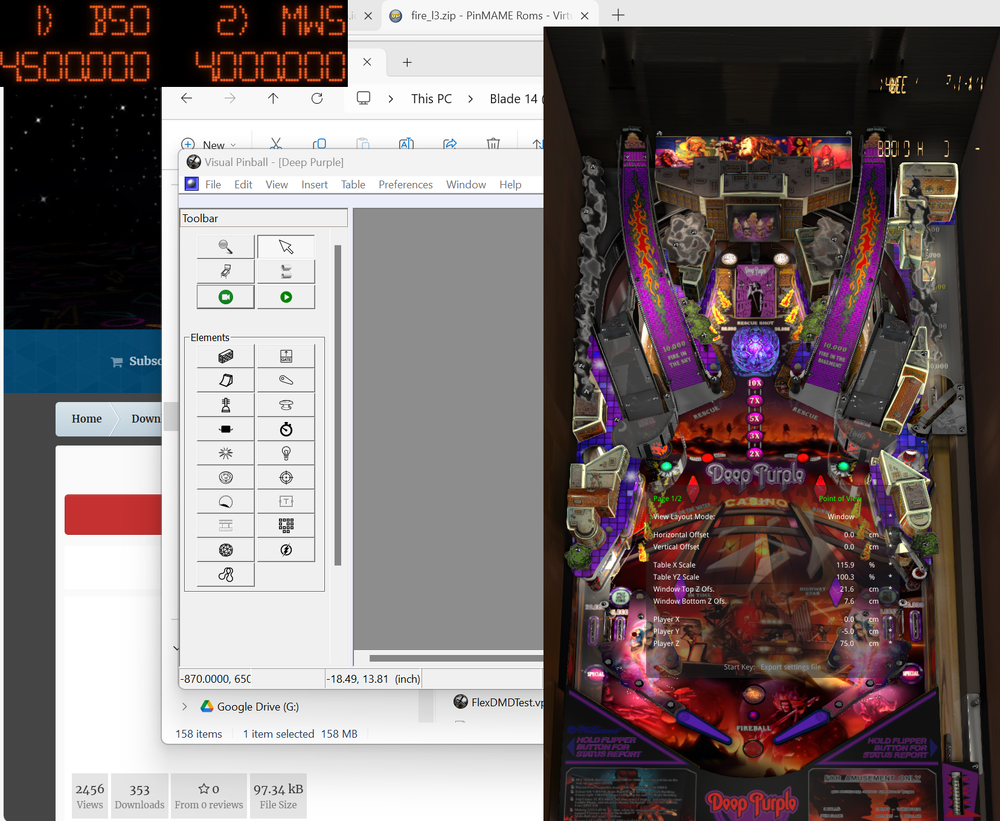The width and height of the screenshot is (1000, 821).
Task: Activate the Select arrow pointer tool
Action: point(286,246)
